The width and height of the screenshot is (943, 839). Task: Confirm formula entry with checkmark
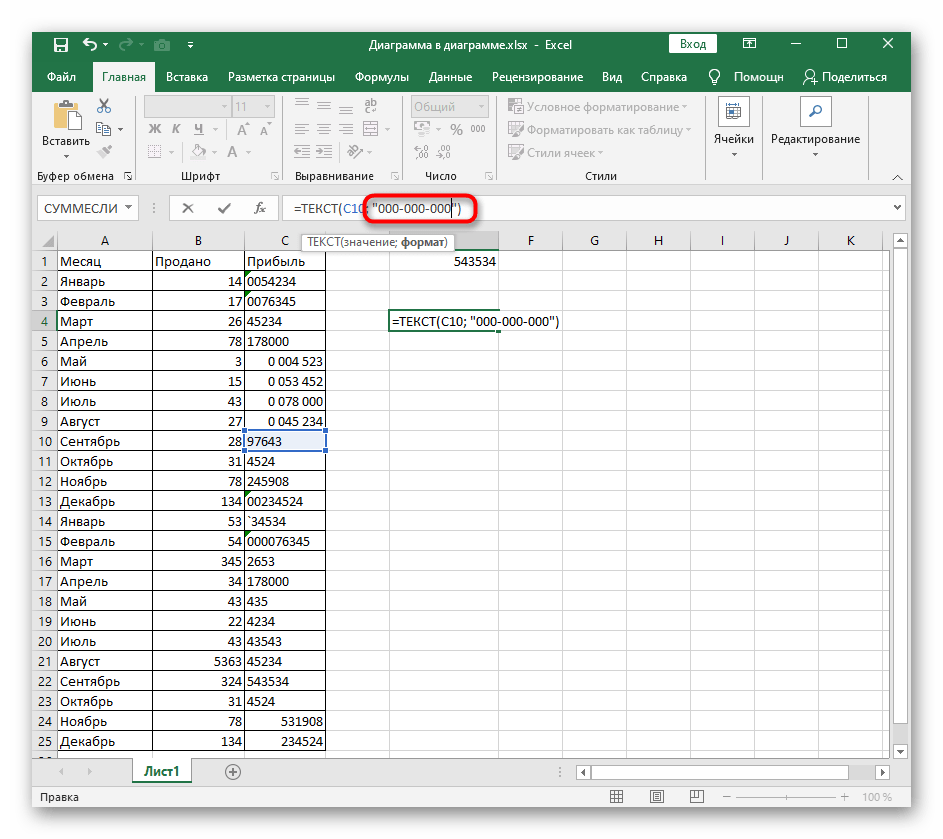224,208
